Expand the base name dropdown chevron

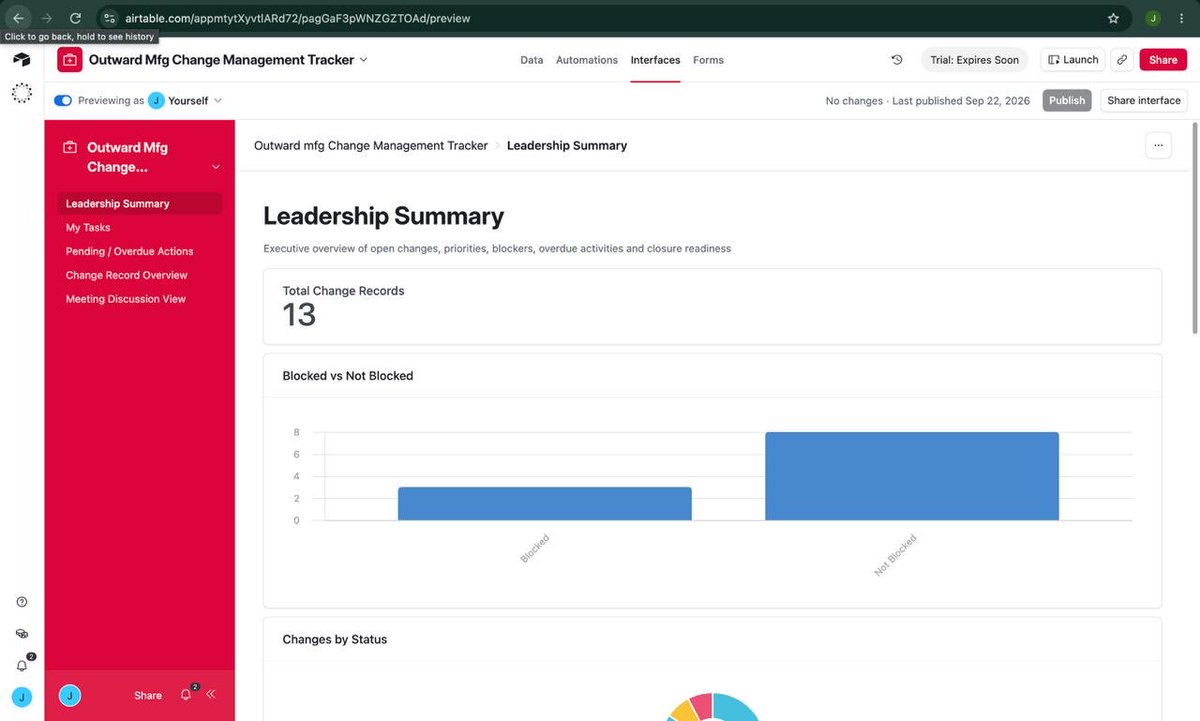point(363,60)
